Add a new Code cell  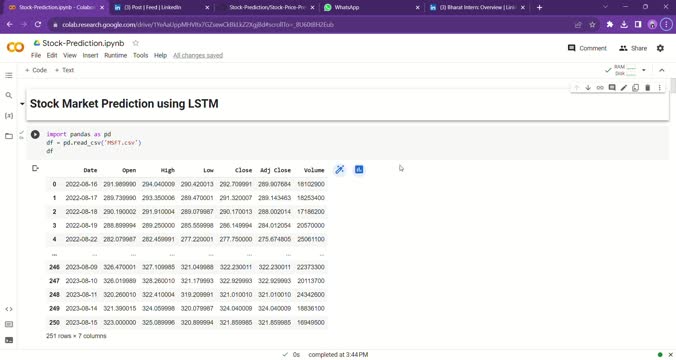(36, 70)
